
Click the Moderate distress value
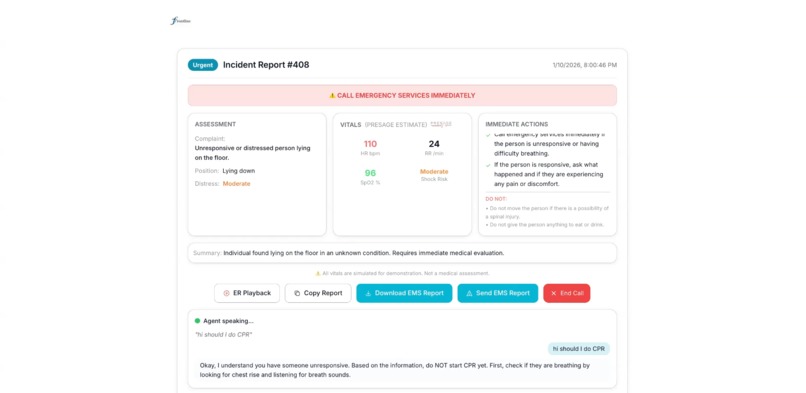tap(236, 183)
